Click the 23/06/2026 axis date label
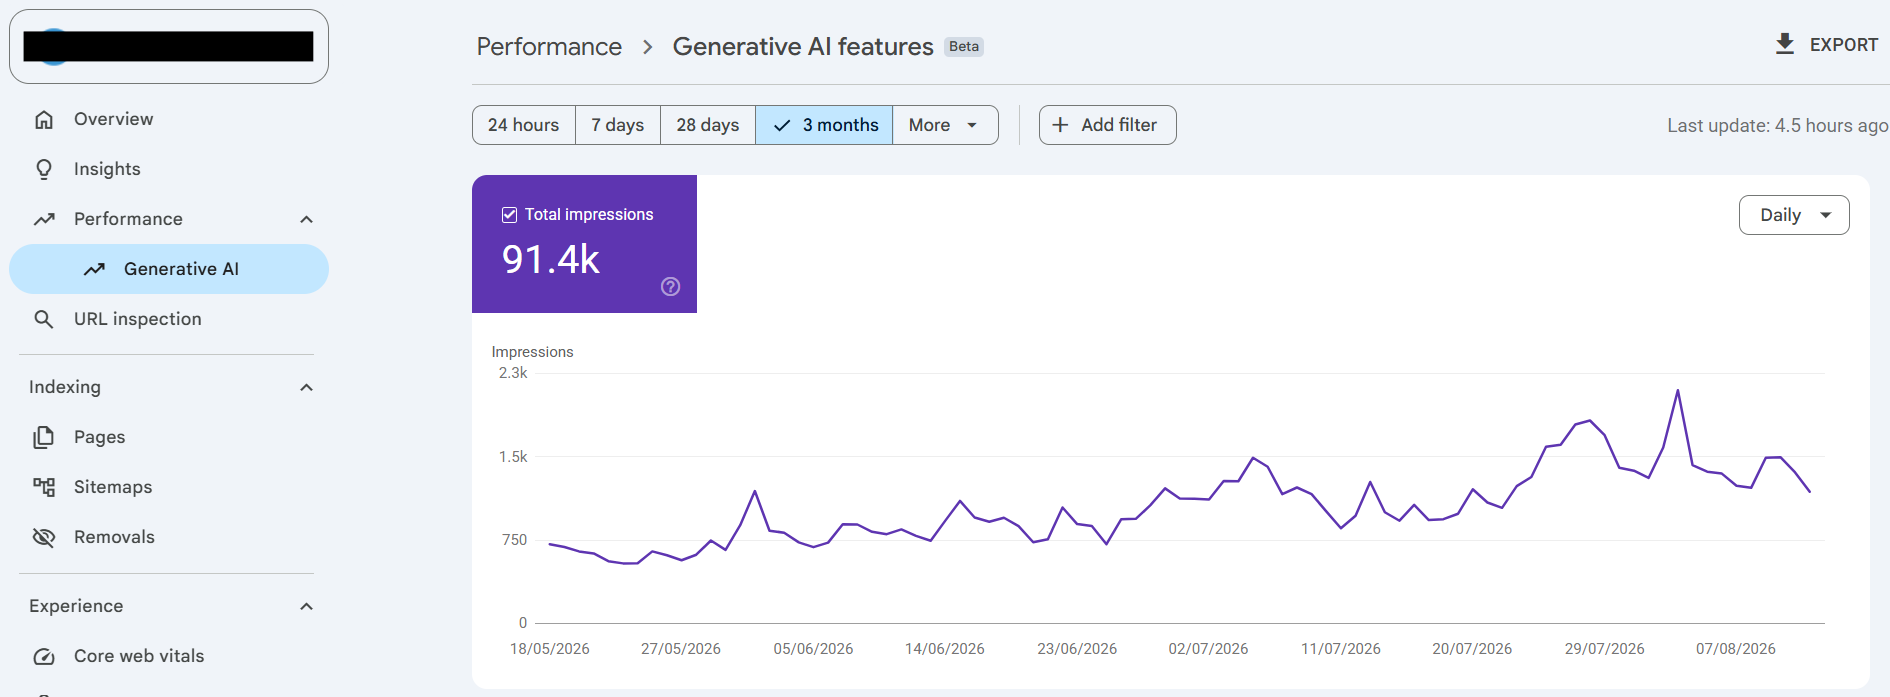 pyautogui.click(x=1077, y=649)
